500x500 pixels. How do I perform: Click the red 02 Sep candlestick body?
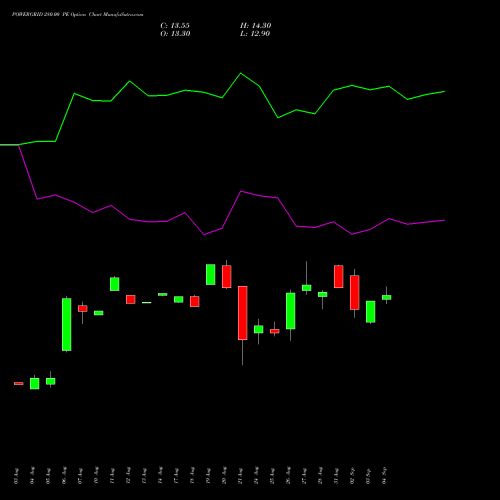[x=355, y=292]
